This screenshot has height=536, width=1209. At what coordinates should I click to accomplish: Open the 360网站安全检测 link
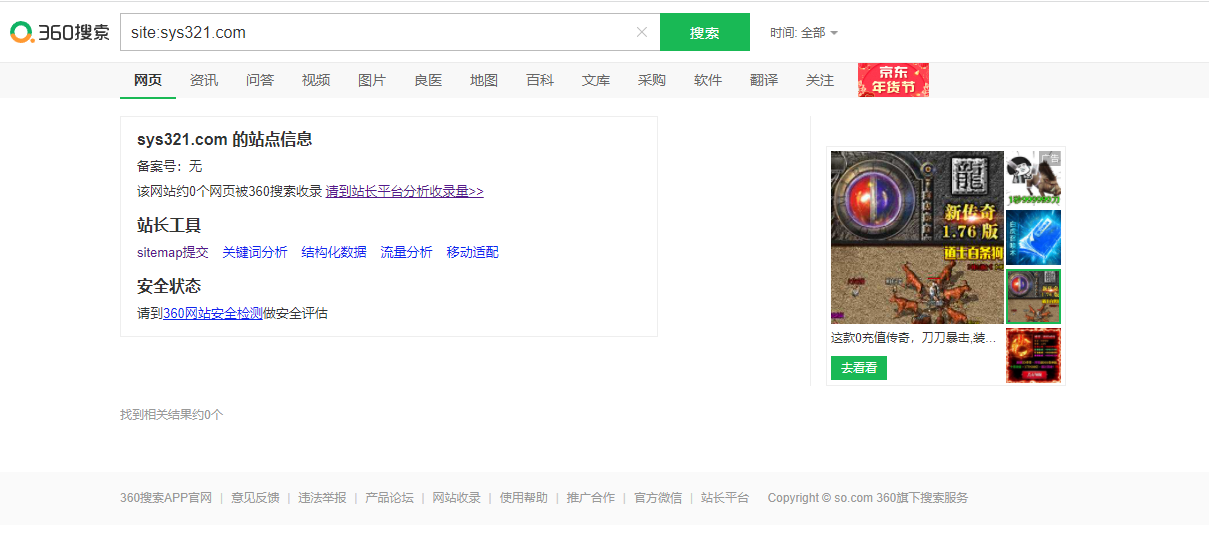(x=213, y=313)
